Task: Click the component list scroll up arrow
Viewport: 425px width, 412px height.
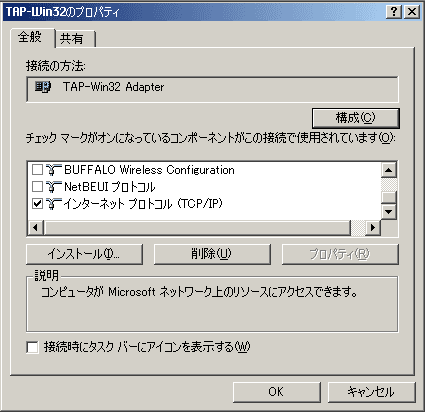Action: click(389, 170)
